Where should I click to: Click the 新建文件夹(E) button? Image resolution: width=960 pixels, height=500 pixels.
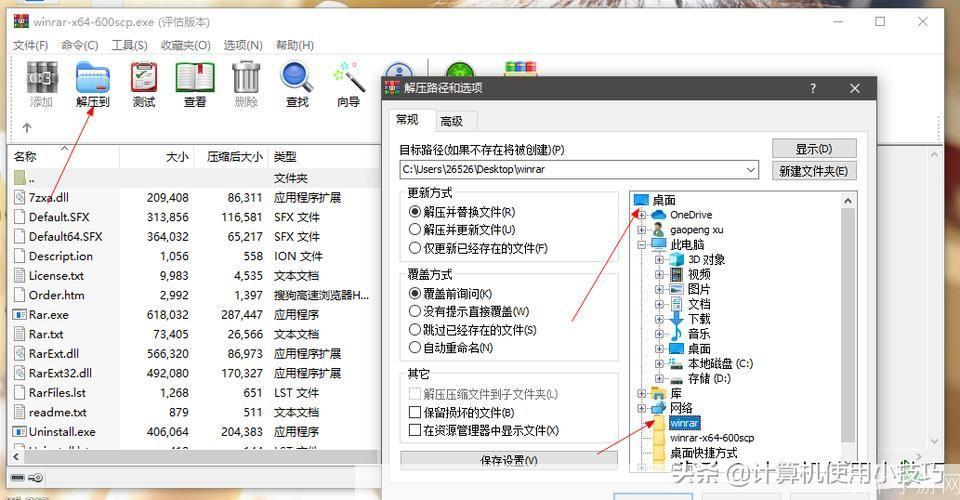pyautogui.click(x=814, y=171)
